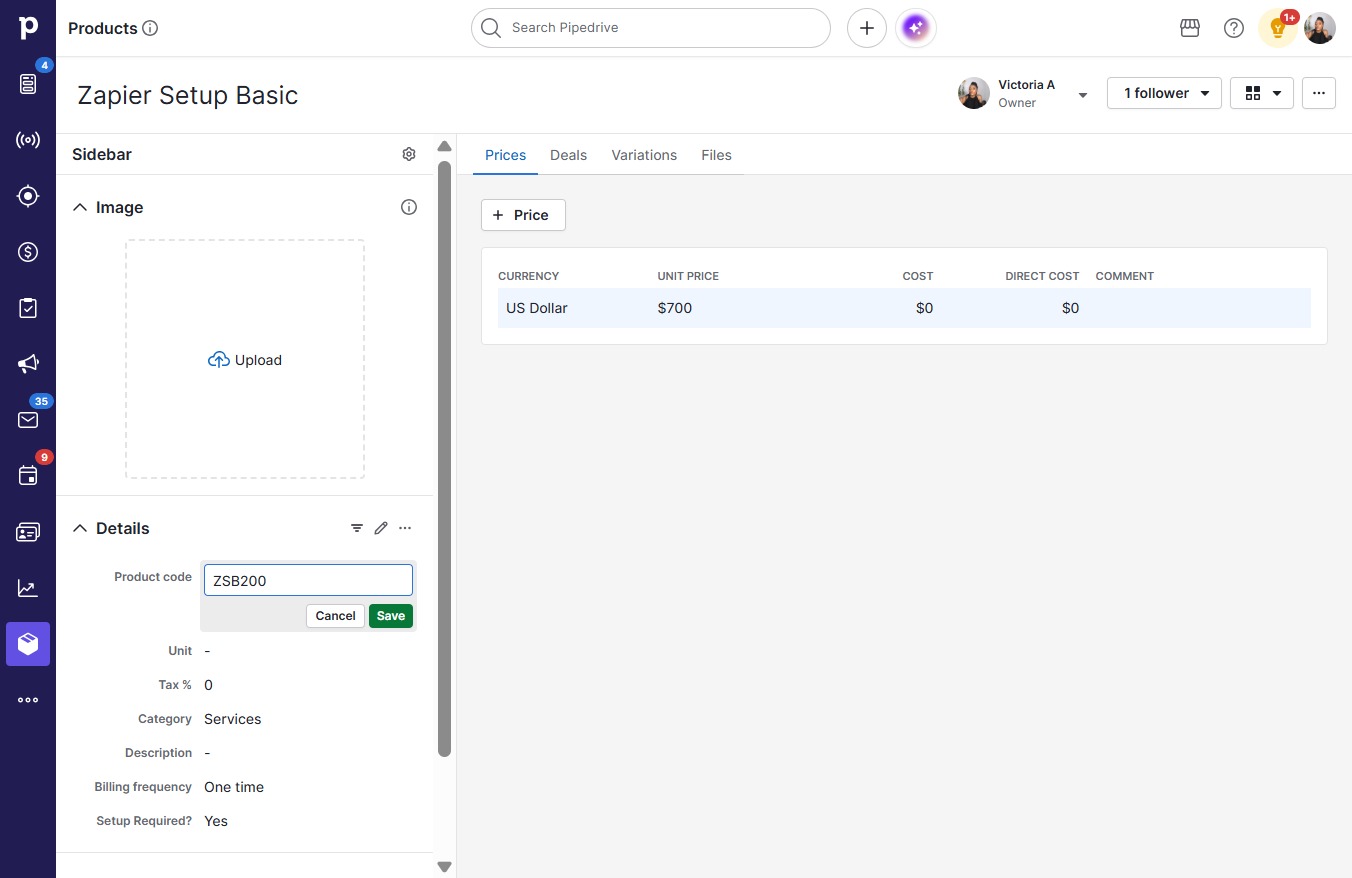Open the Contacts card sidebar icon

point(28,532)
